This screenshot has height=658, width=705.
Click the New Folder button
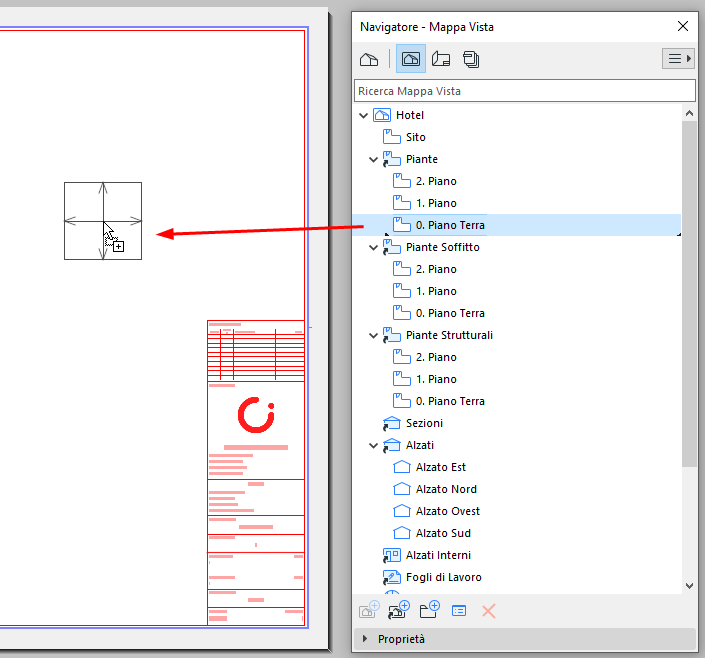[429, 610]
